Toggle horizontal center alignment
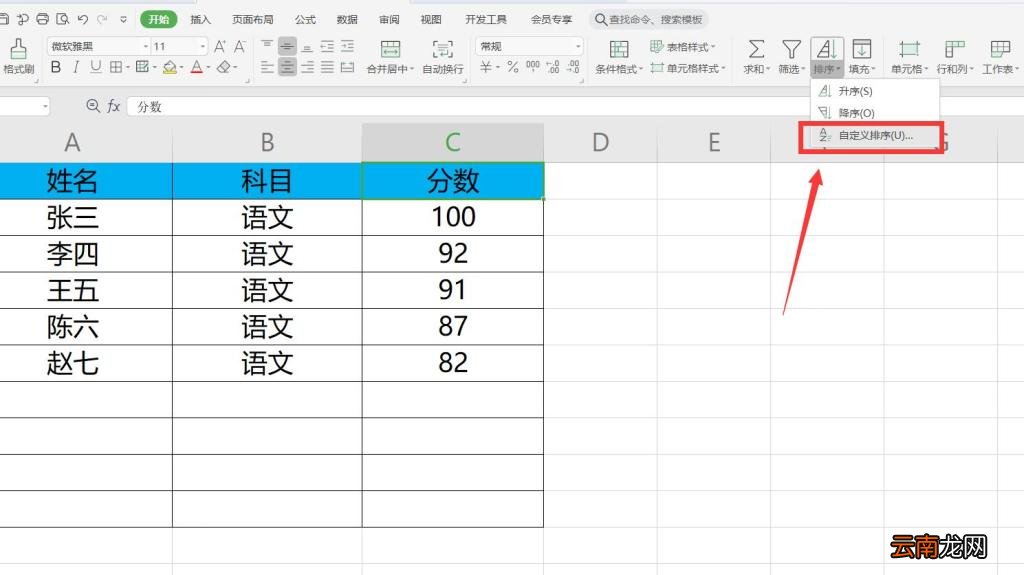1024x575 pixels. [287, 67]
